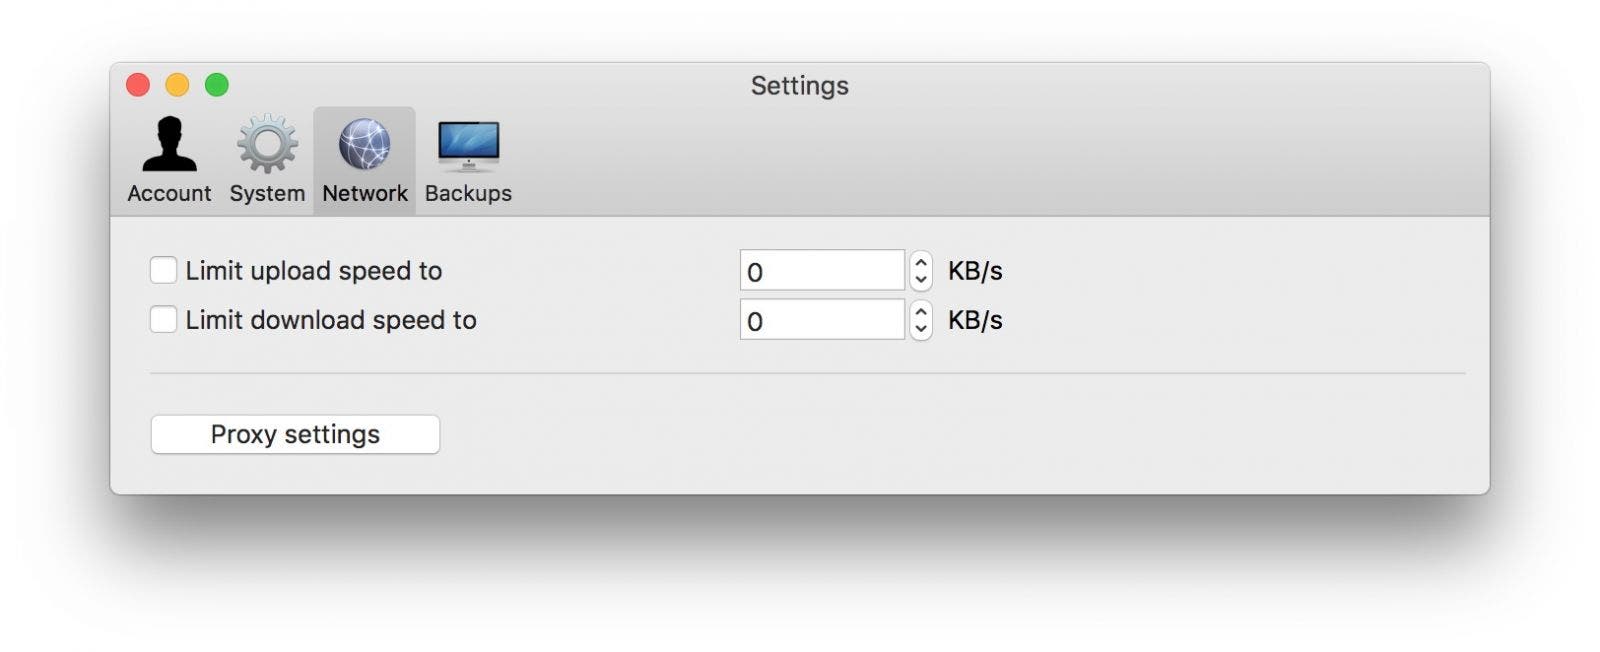1600x652 pixels.
Task: Focus the download speed KB/s field
Action: tap(822, 319)
